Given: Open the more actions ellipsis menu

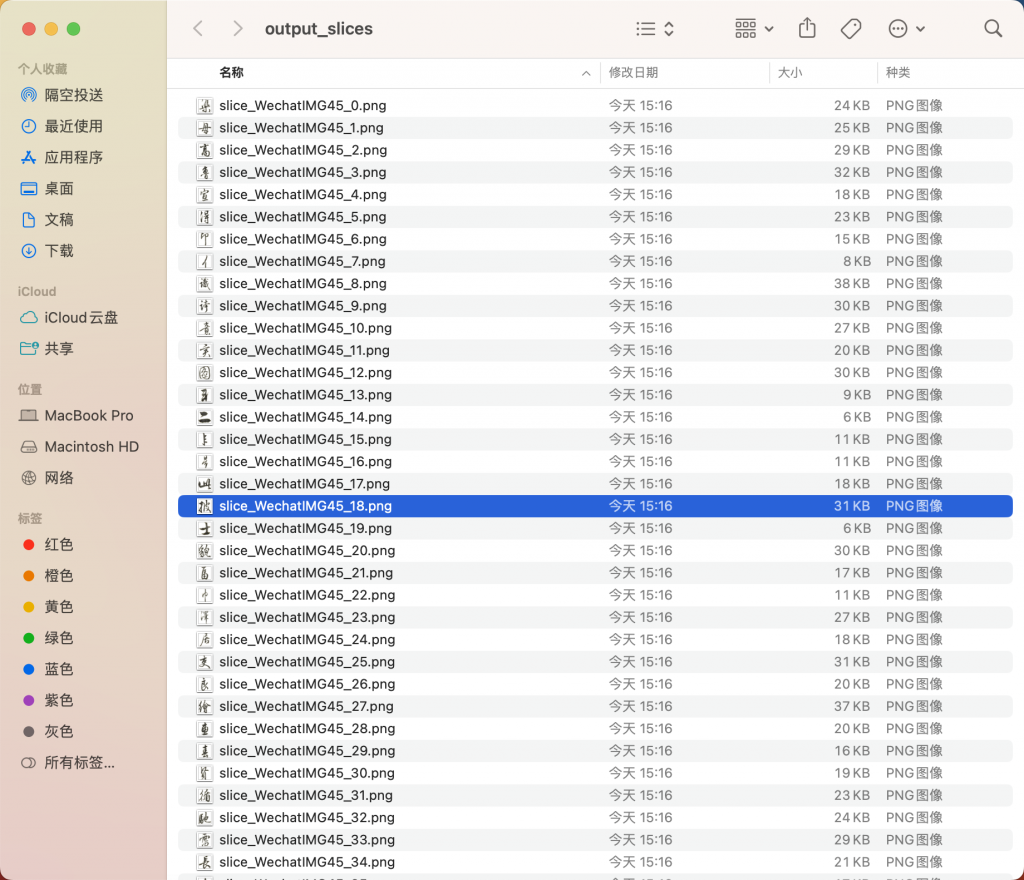Looking at the screenshot, I should pos(906,29).
